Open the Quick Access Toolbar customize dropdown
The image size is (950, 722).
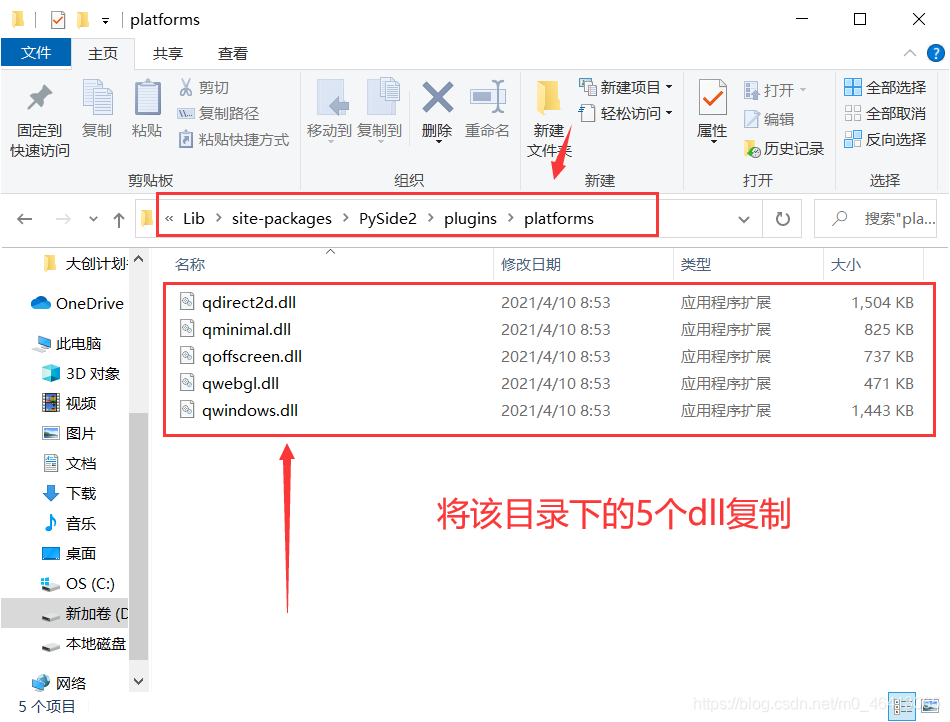point(105,21)
